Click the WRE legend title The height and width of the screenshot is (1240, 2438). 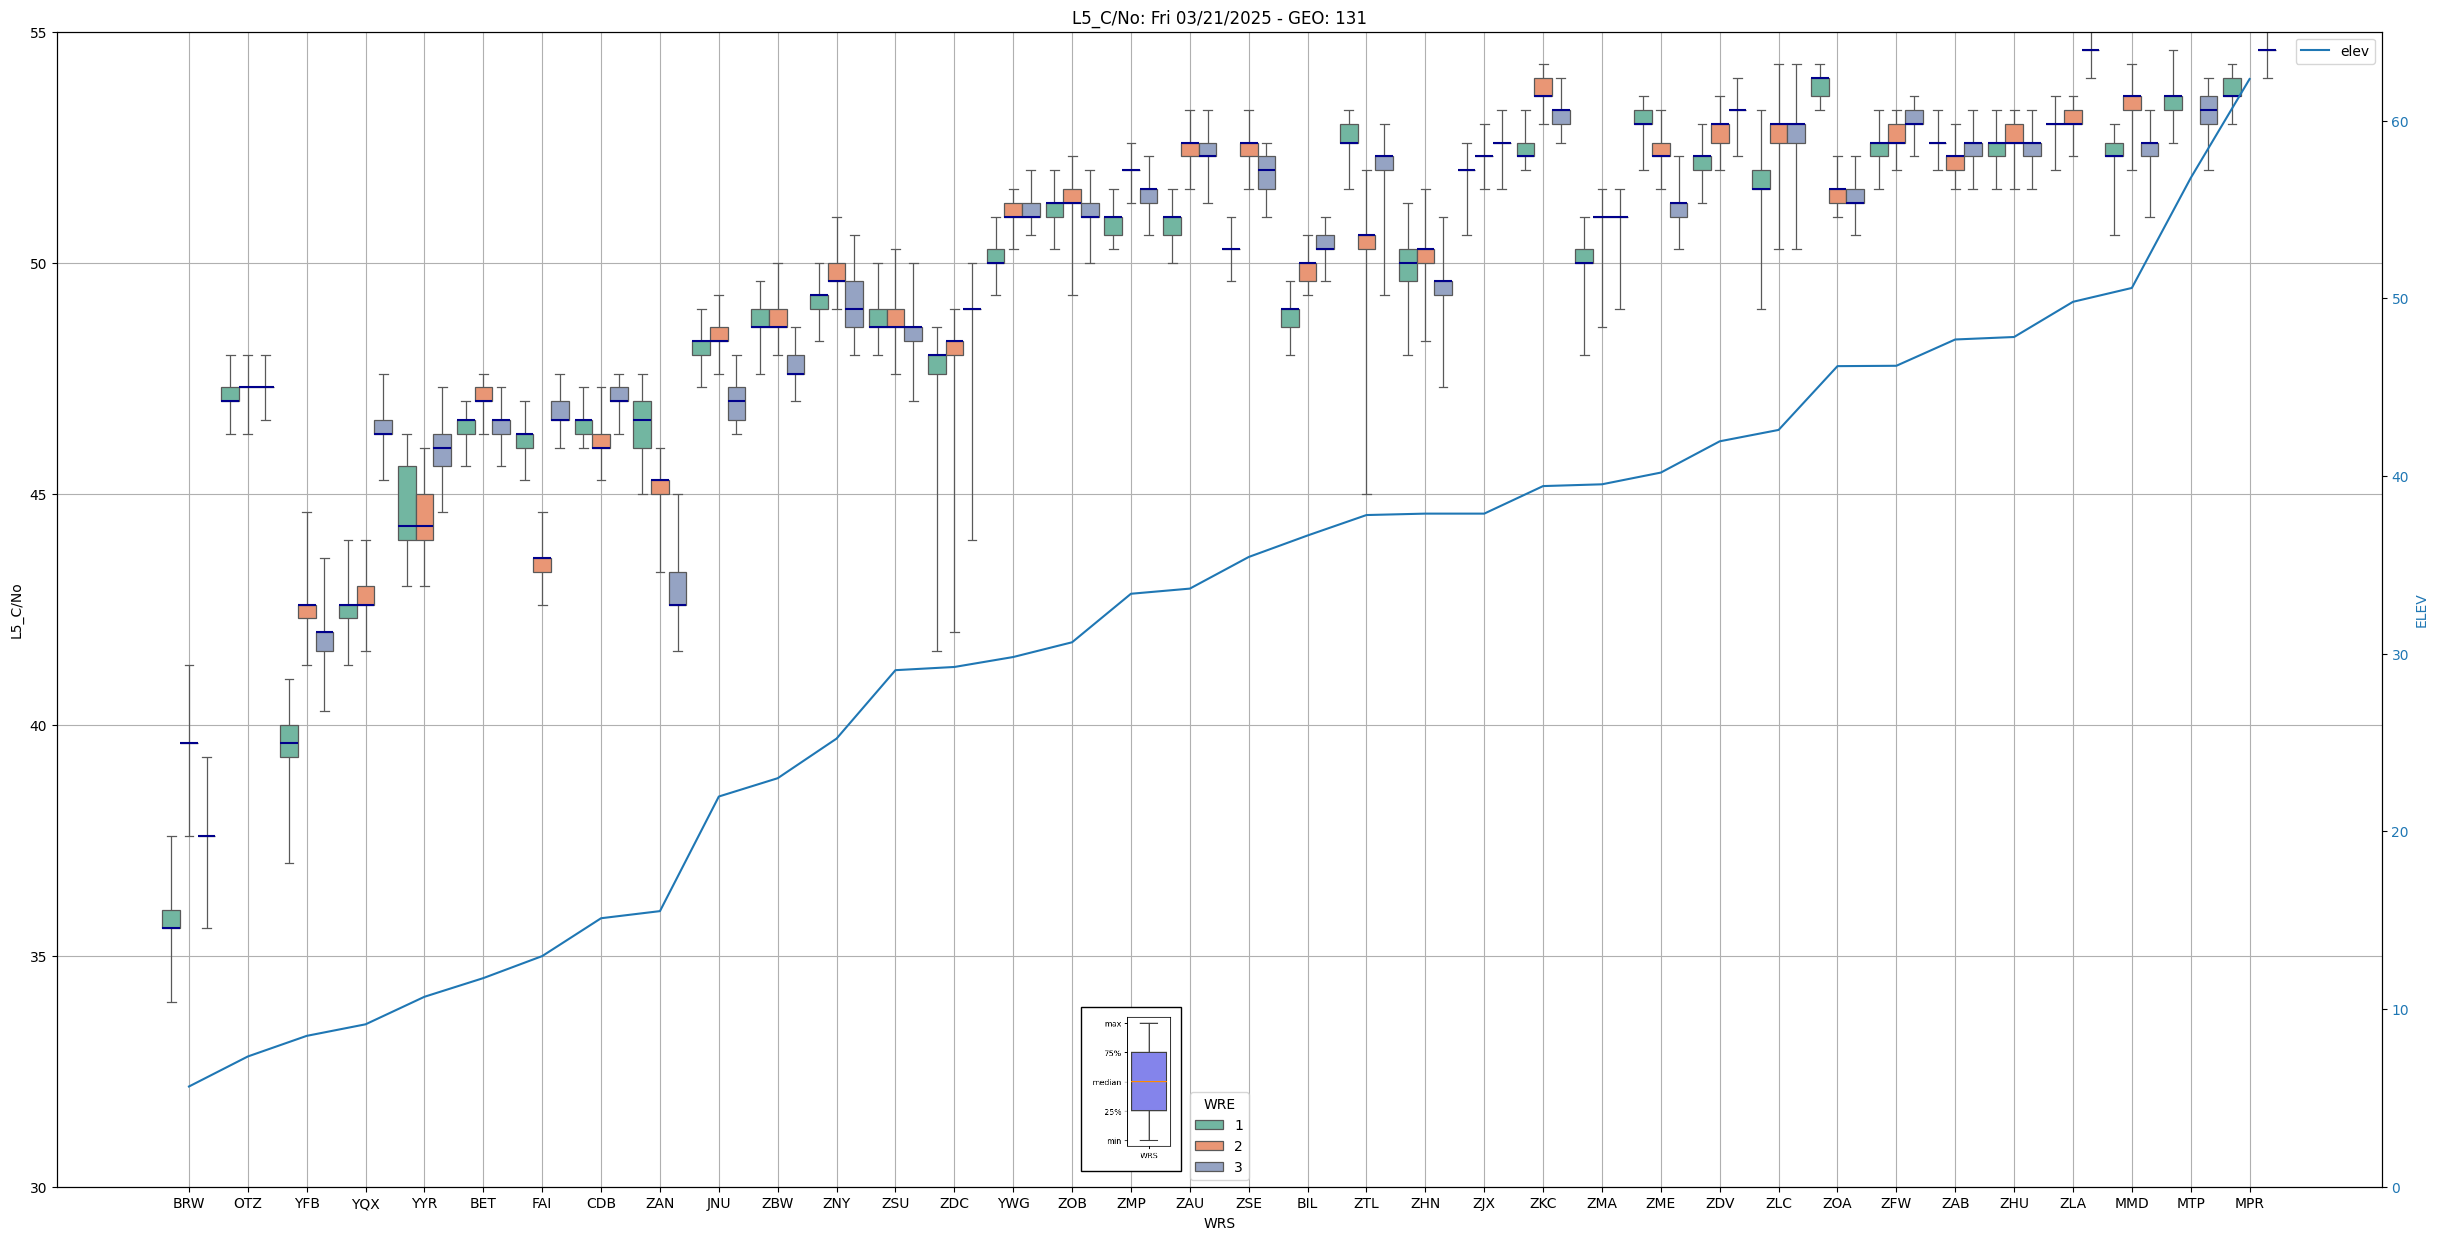click(1218, 1105)
